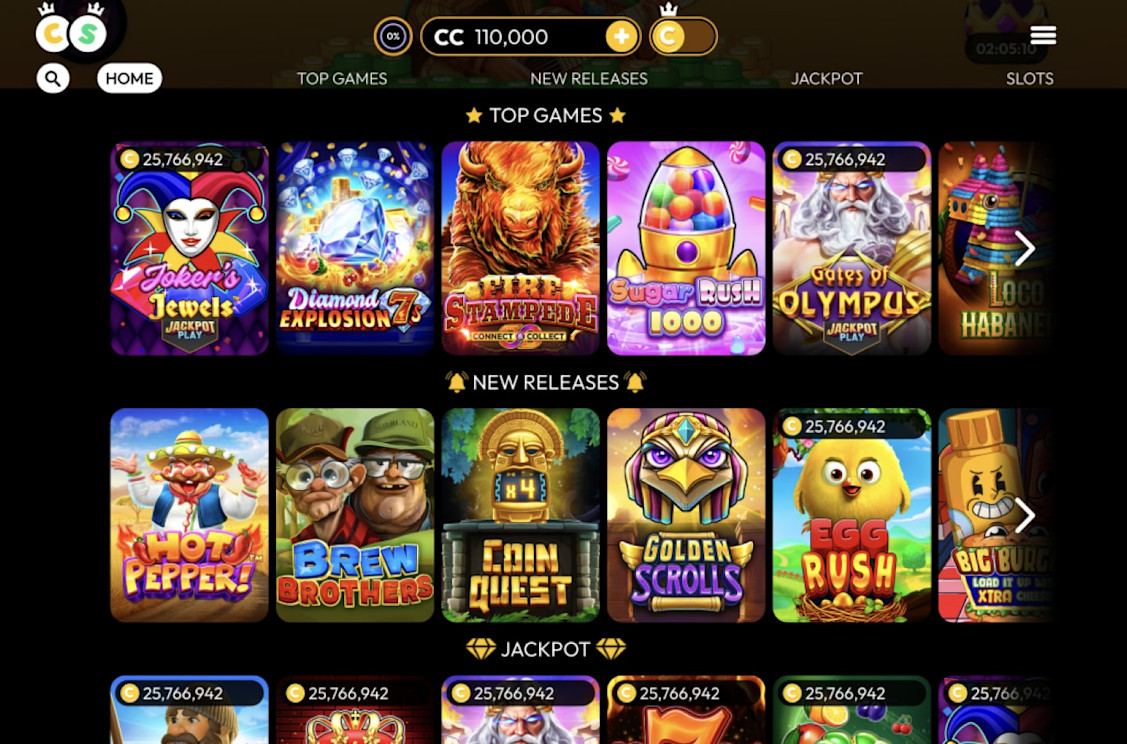Image resolution: width=1127 pixels, height=744 pixels.
Task: Open the search magnifier icon
Action: tap(53, 78)
